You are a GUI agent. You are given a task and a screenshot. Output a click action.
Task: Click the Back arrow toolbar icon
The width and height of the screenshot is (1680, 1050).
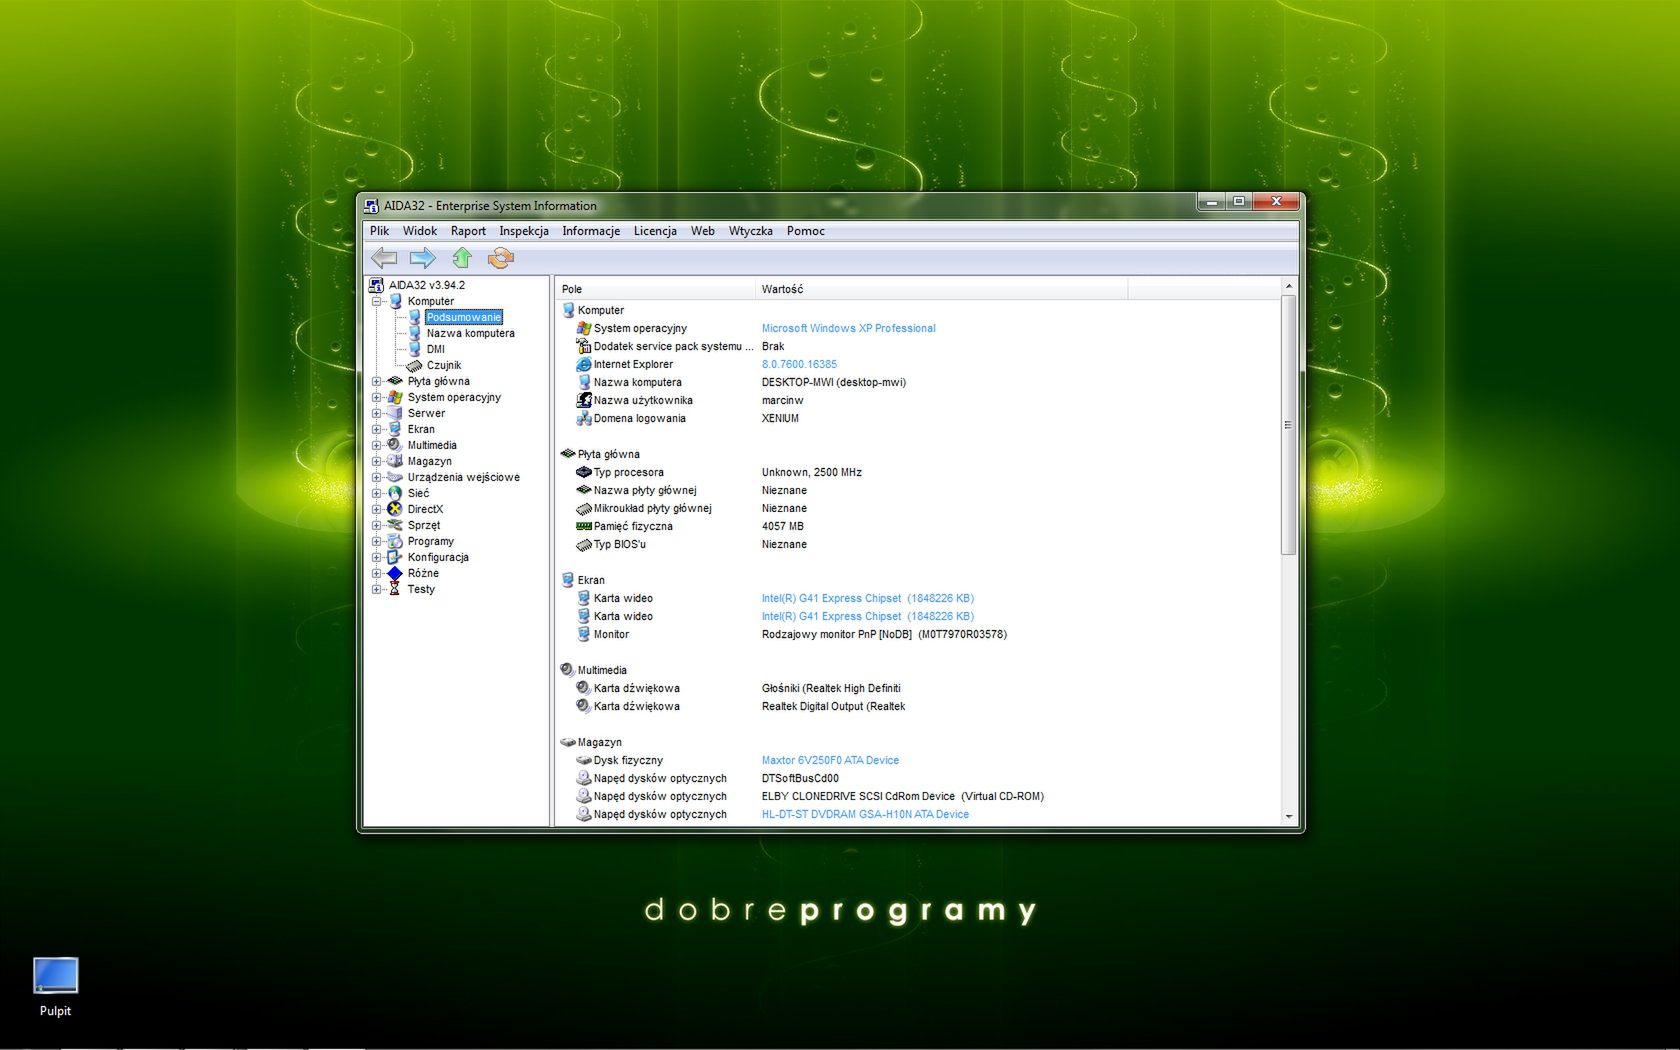point(384,258)
